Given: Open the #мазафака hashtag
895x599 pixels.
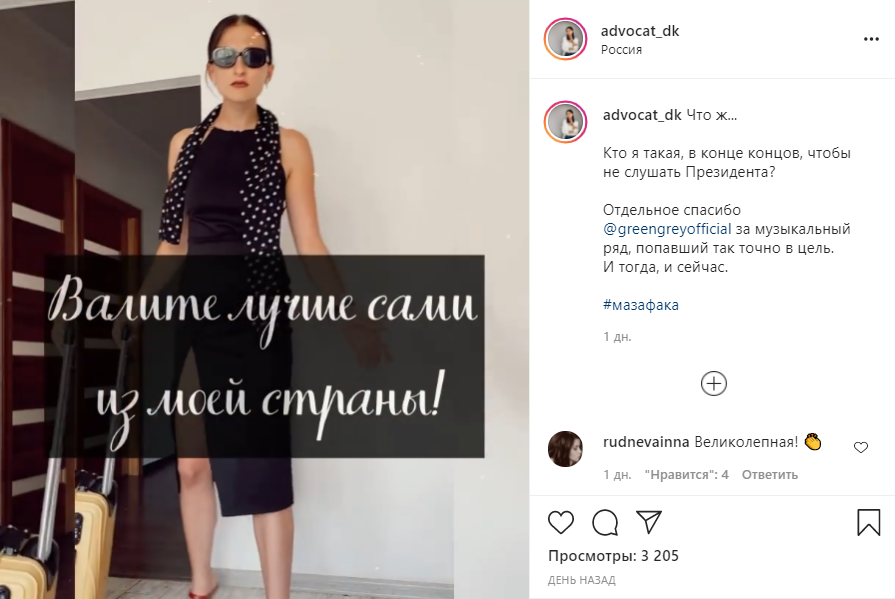Looking at the screenshot, I should point(640,305).
